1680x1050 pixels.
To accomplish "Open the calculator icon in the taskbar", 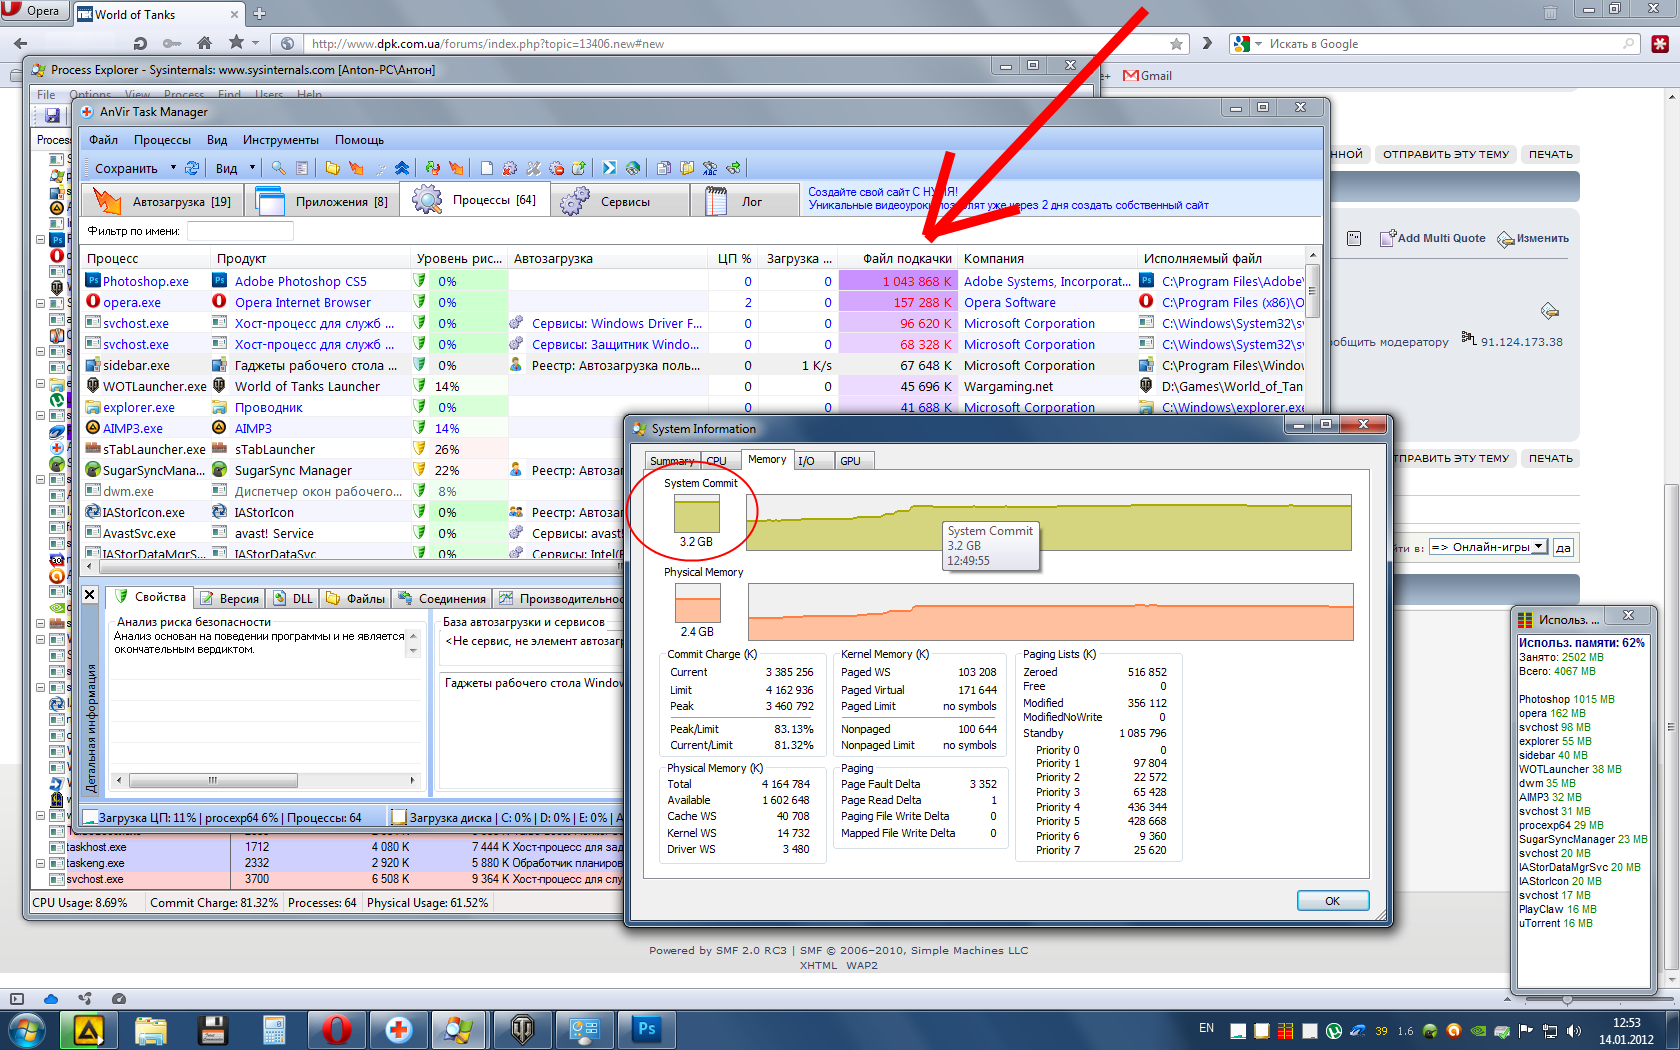I will [x=274, y=1029].
